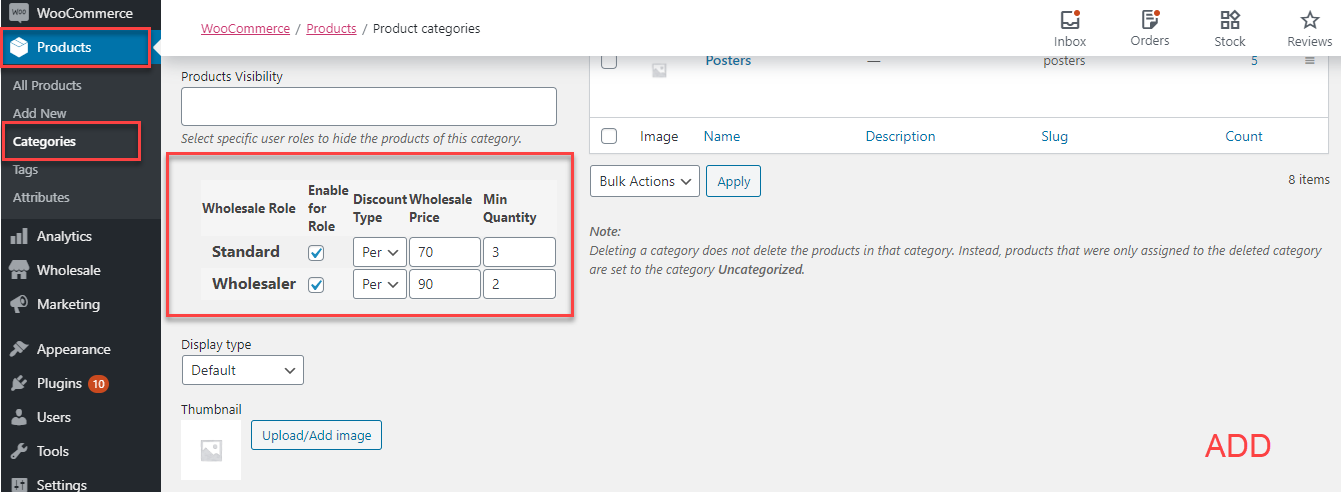
Task: Uncheck Enable for Role for Standard
Action: coord(316,253)
